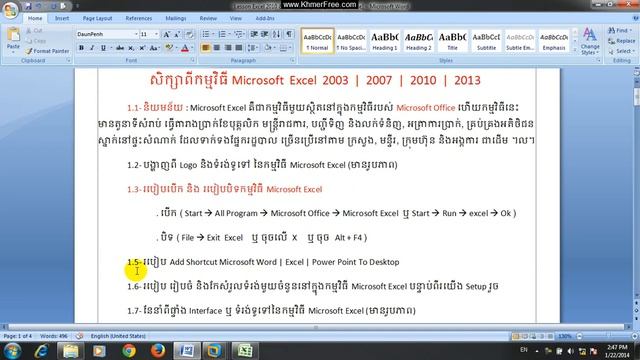Toggle Align Text Left
The image size is (640, 360).
pos(206,48)
